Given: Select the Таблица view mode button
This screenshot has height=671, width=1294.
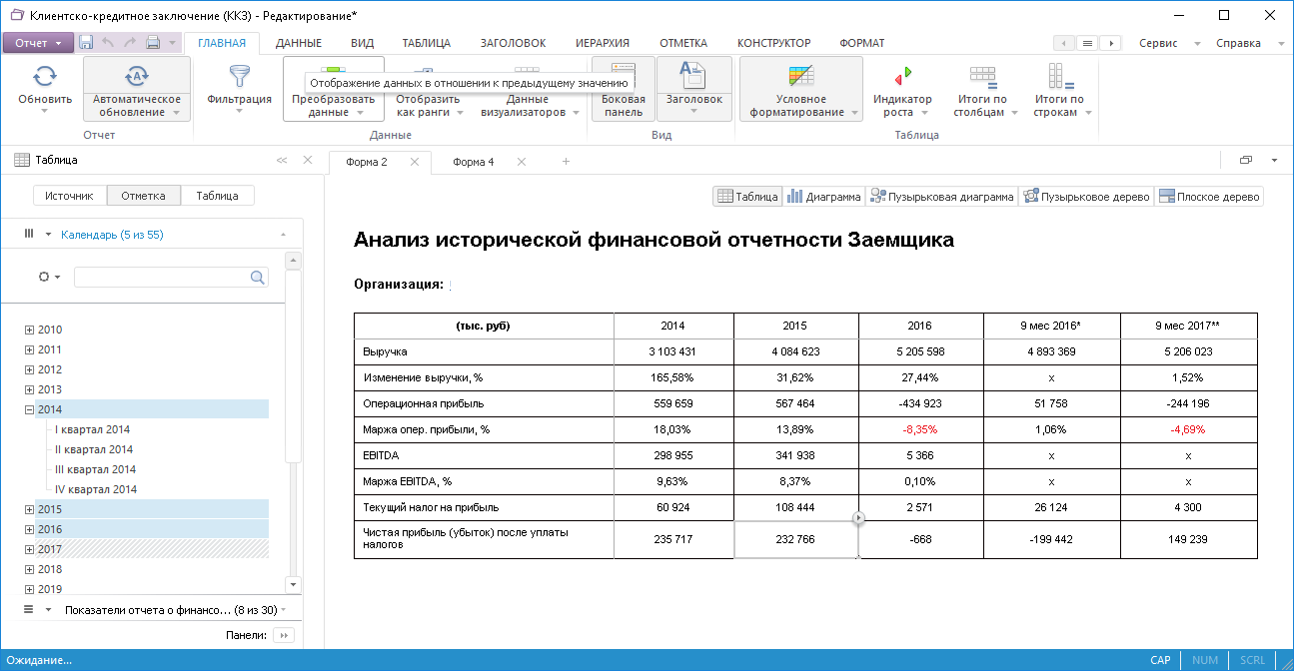Looking at the screenshot, I should click(747, 197).
